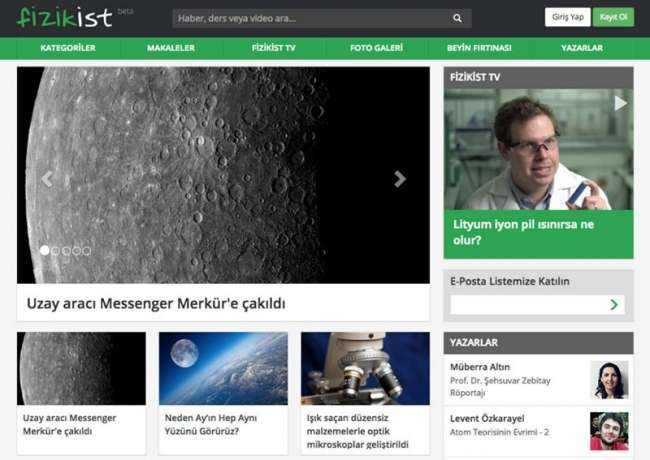This screenshot has height=460, width=650.
Task: Open 'Prof. Dr. Şehsuvar Zebitay Röportajı' link
Action: pyautogui.click(x=500, y=387)
